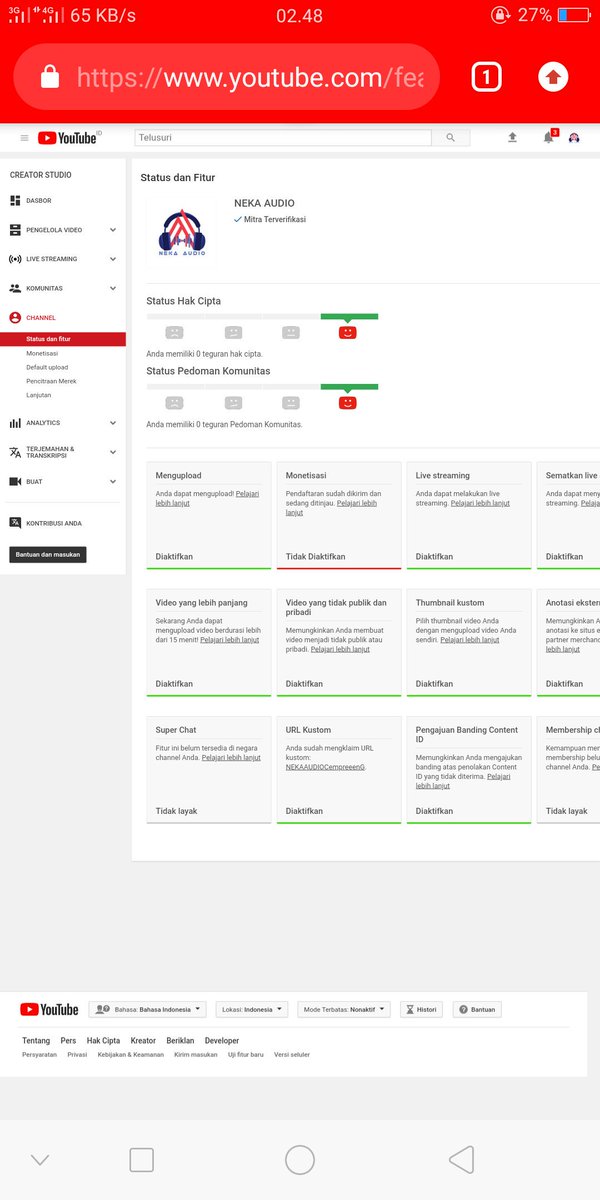Expand Pengelola Video section
This screenshot has width=600, height=1200.
pos(113,230)
